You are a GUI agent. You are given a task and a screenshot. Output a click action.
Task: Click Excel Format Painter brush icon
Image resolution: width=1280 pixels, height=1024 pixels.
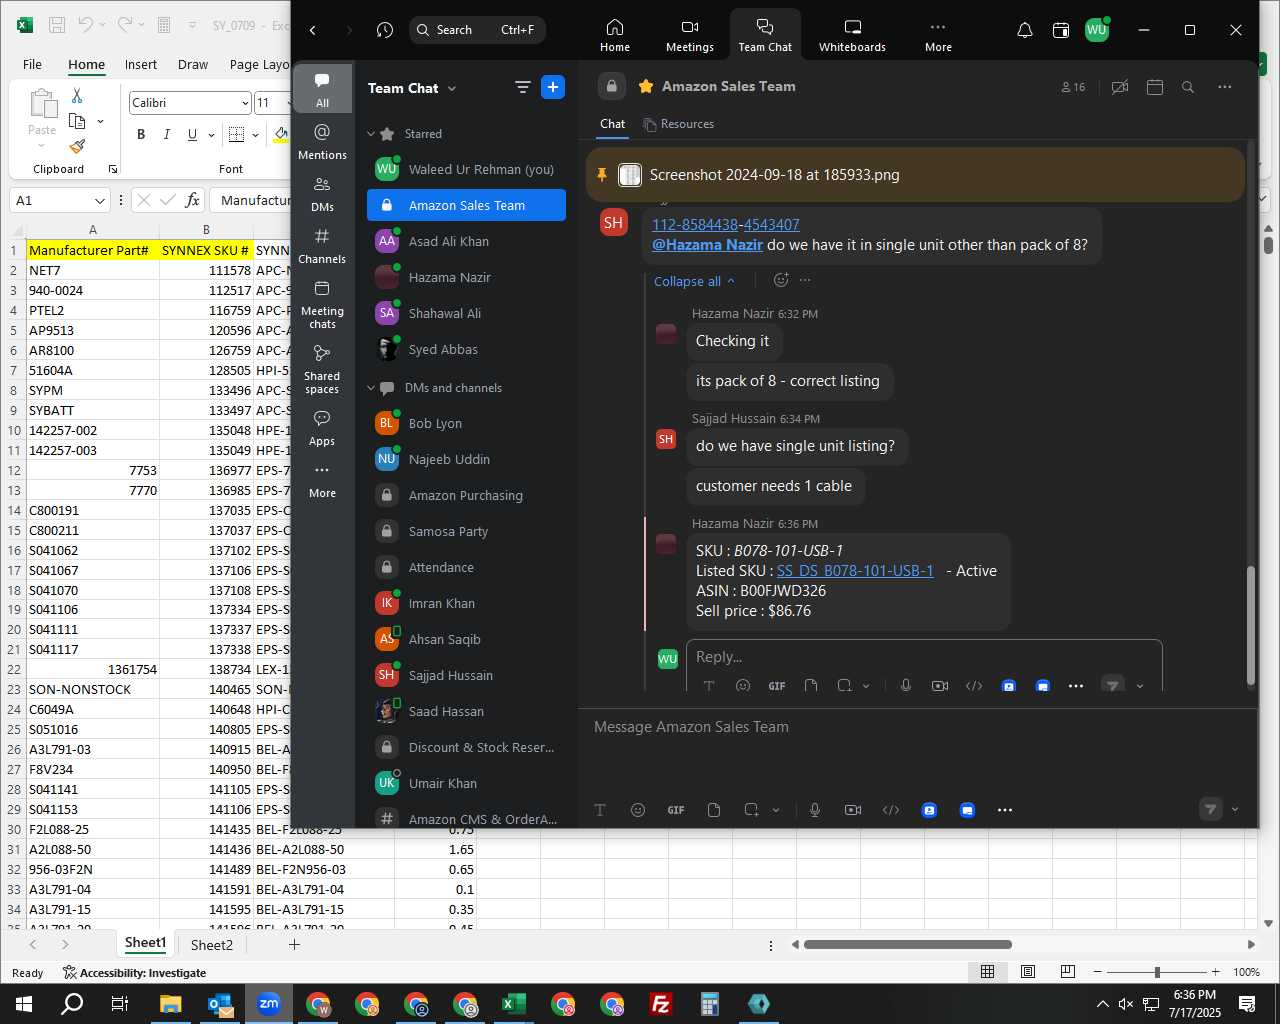click(77, 147)
